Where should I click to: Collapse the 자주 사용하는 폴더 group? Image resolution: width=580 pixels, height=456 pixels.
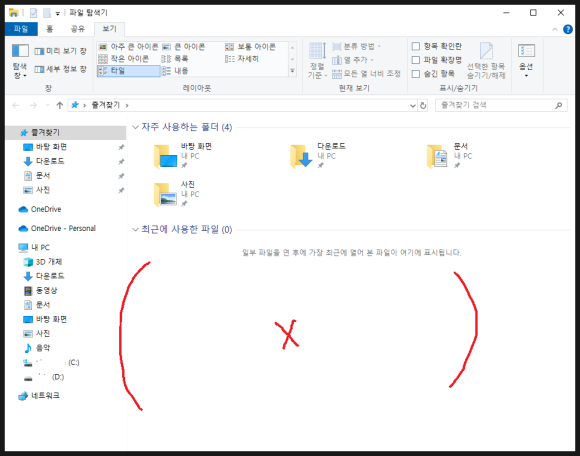tap(135, 127)
